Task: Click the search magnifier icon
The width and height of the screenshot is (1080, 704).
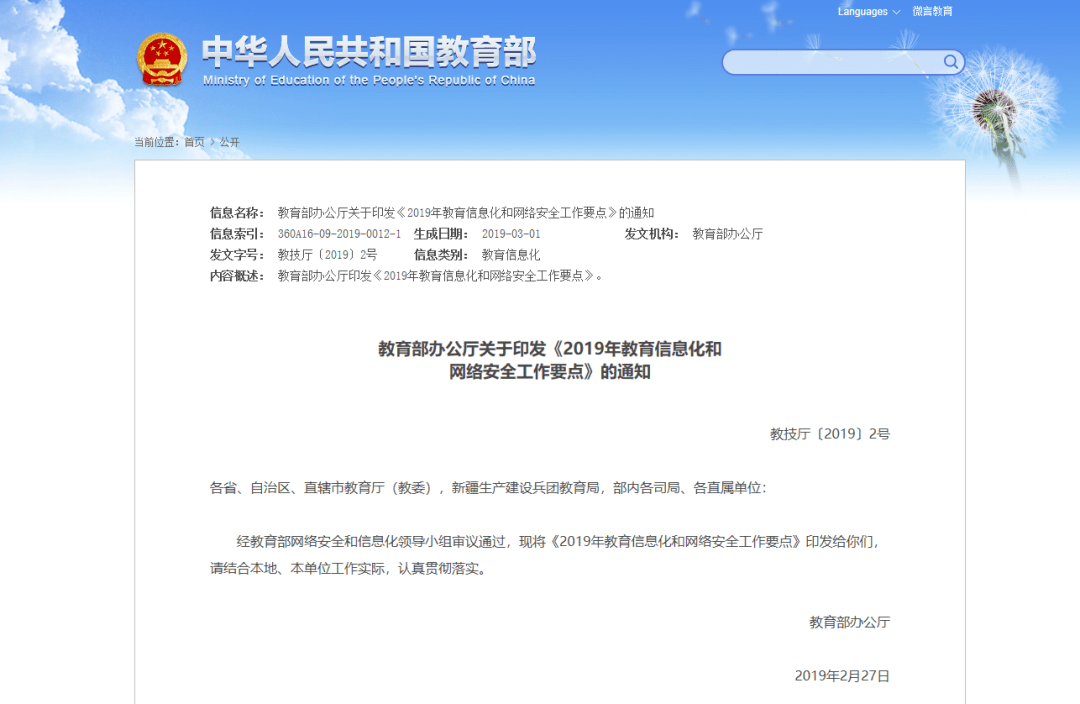Action: 950,63
